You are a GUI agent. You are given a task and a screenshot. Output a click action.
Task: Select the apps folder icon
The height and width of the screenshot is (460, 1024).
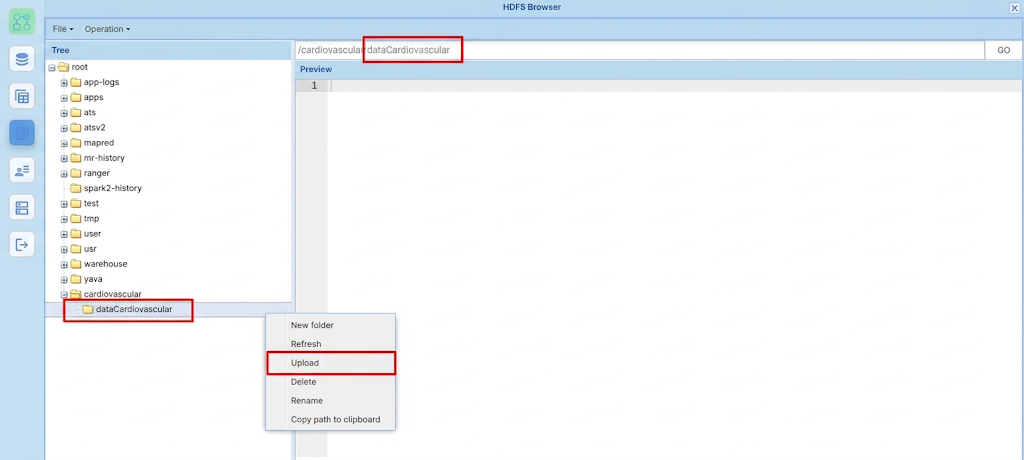(76, 97)
